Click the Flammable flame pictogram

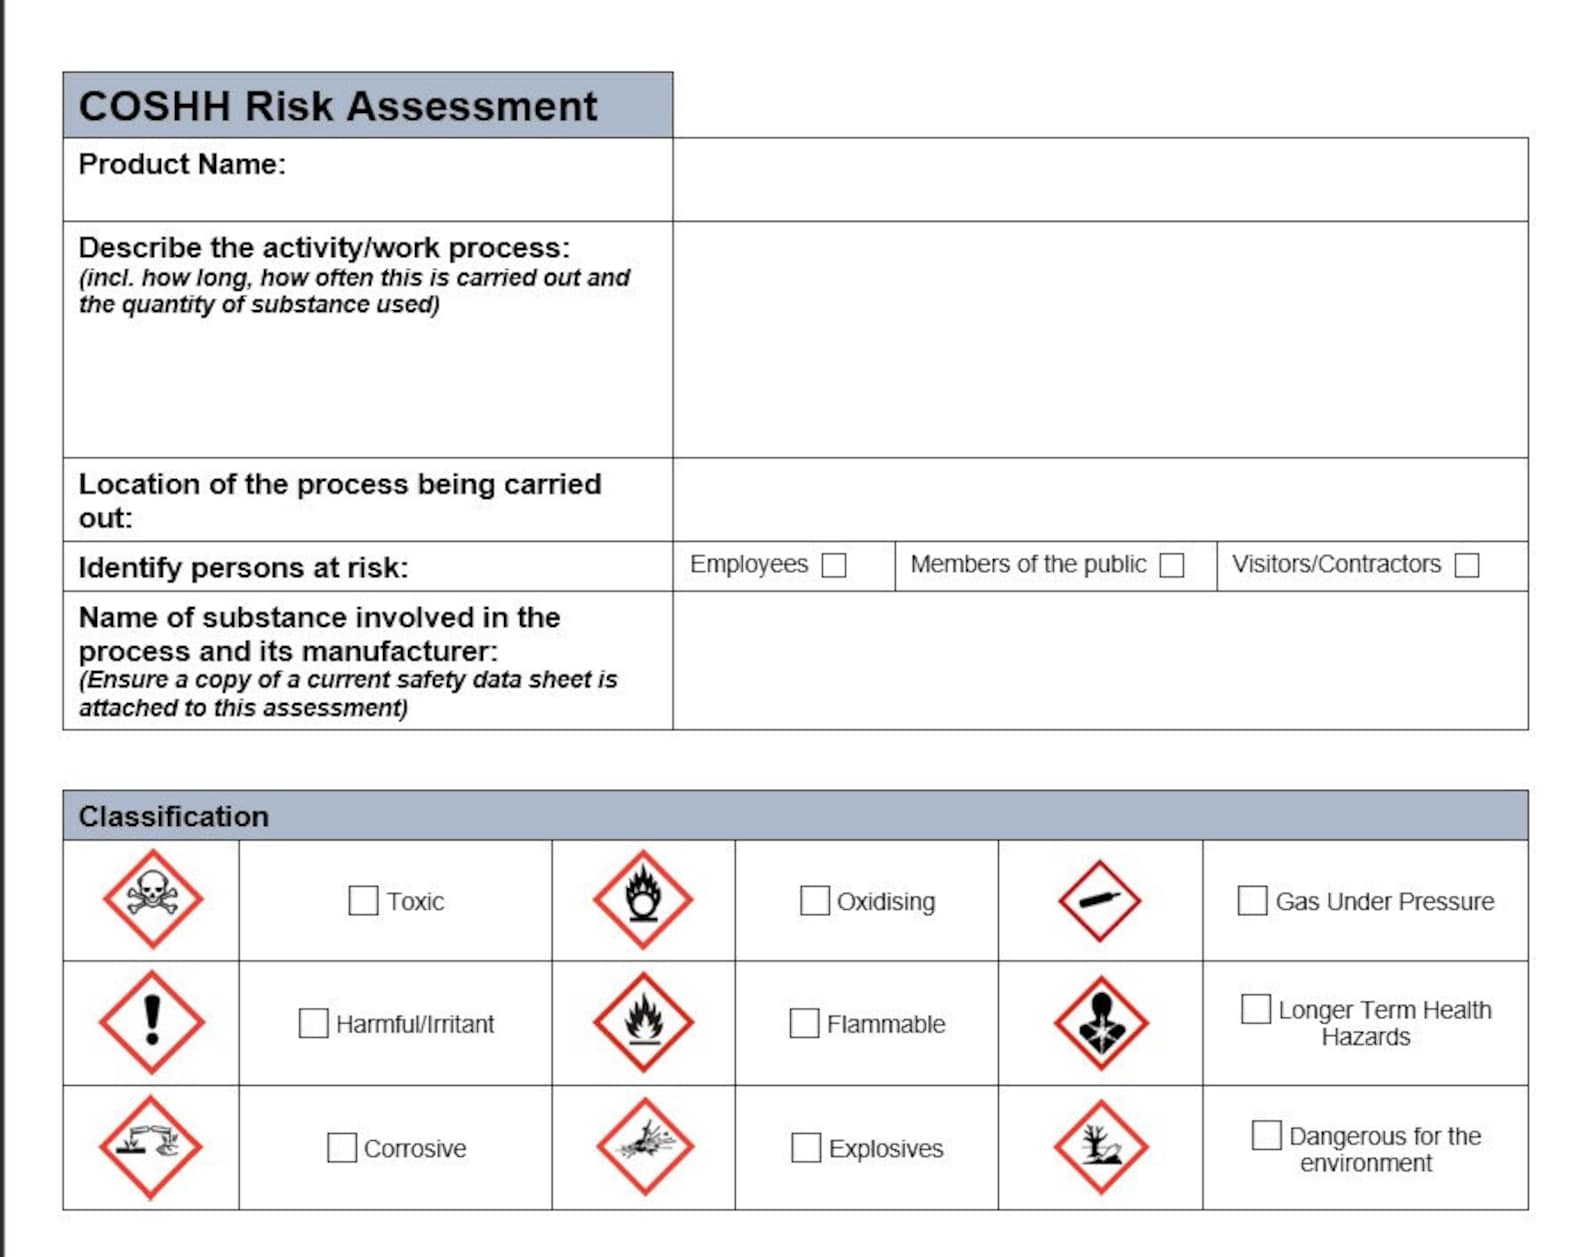[x=643, y=1022]
